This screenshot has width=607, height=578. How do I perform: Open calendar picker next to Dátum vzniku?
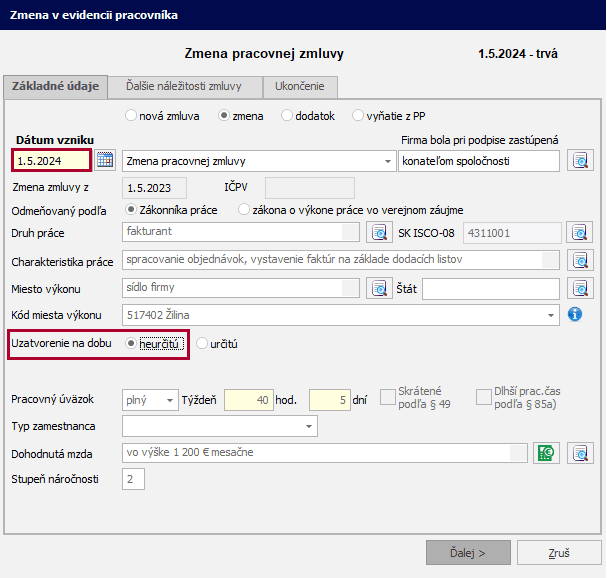[105, 160]
